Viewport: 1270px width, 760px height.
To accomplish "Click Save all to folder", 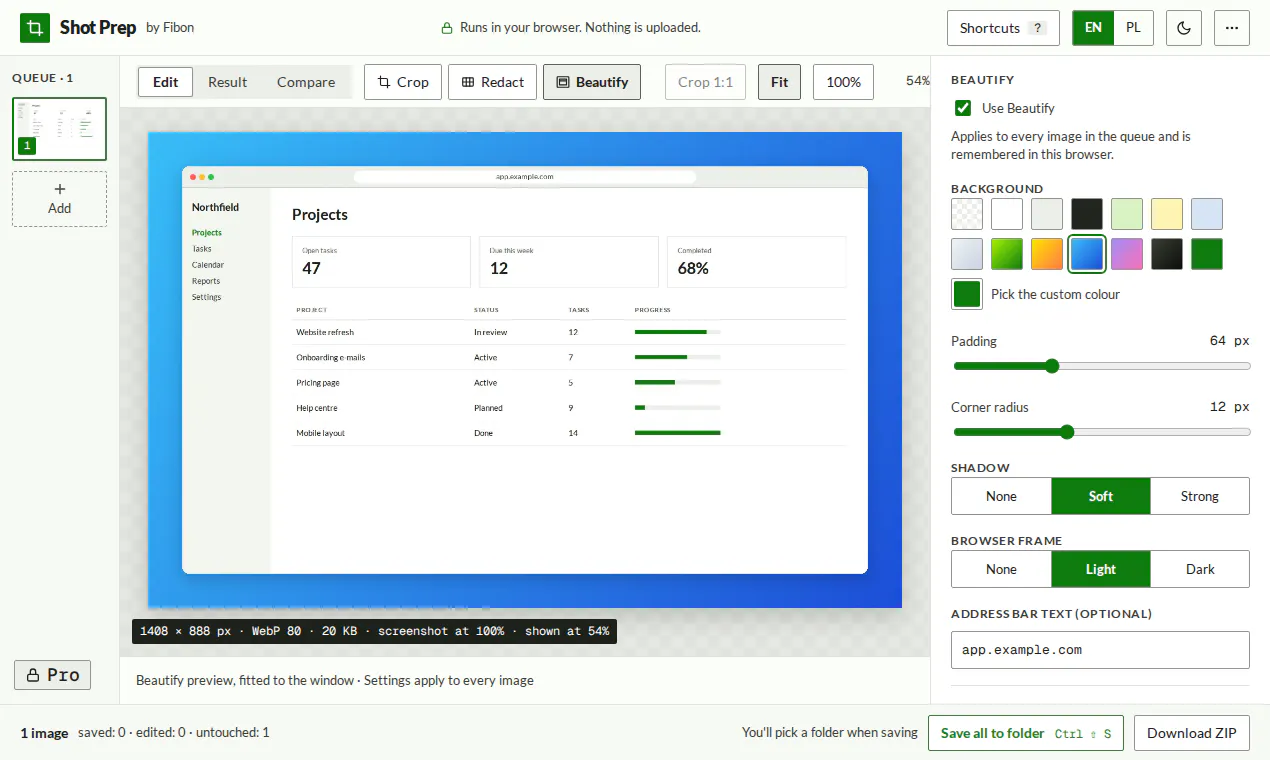I will coord(1026,733).
